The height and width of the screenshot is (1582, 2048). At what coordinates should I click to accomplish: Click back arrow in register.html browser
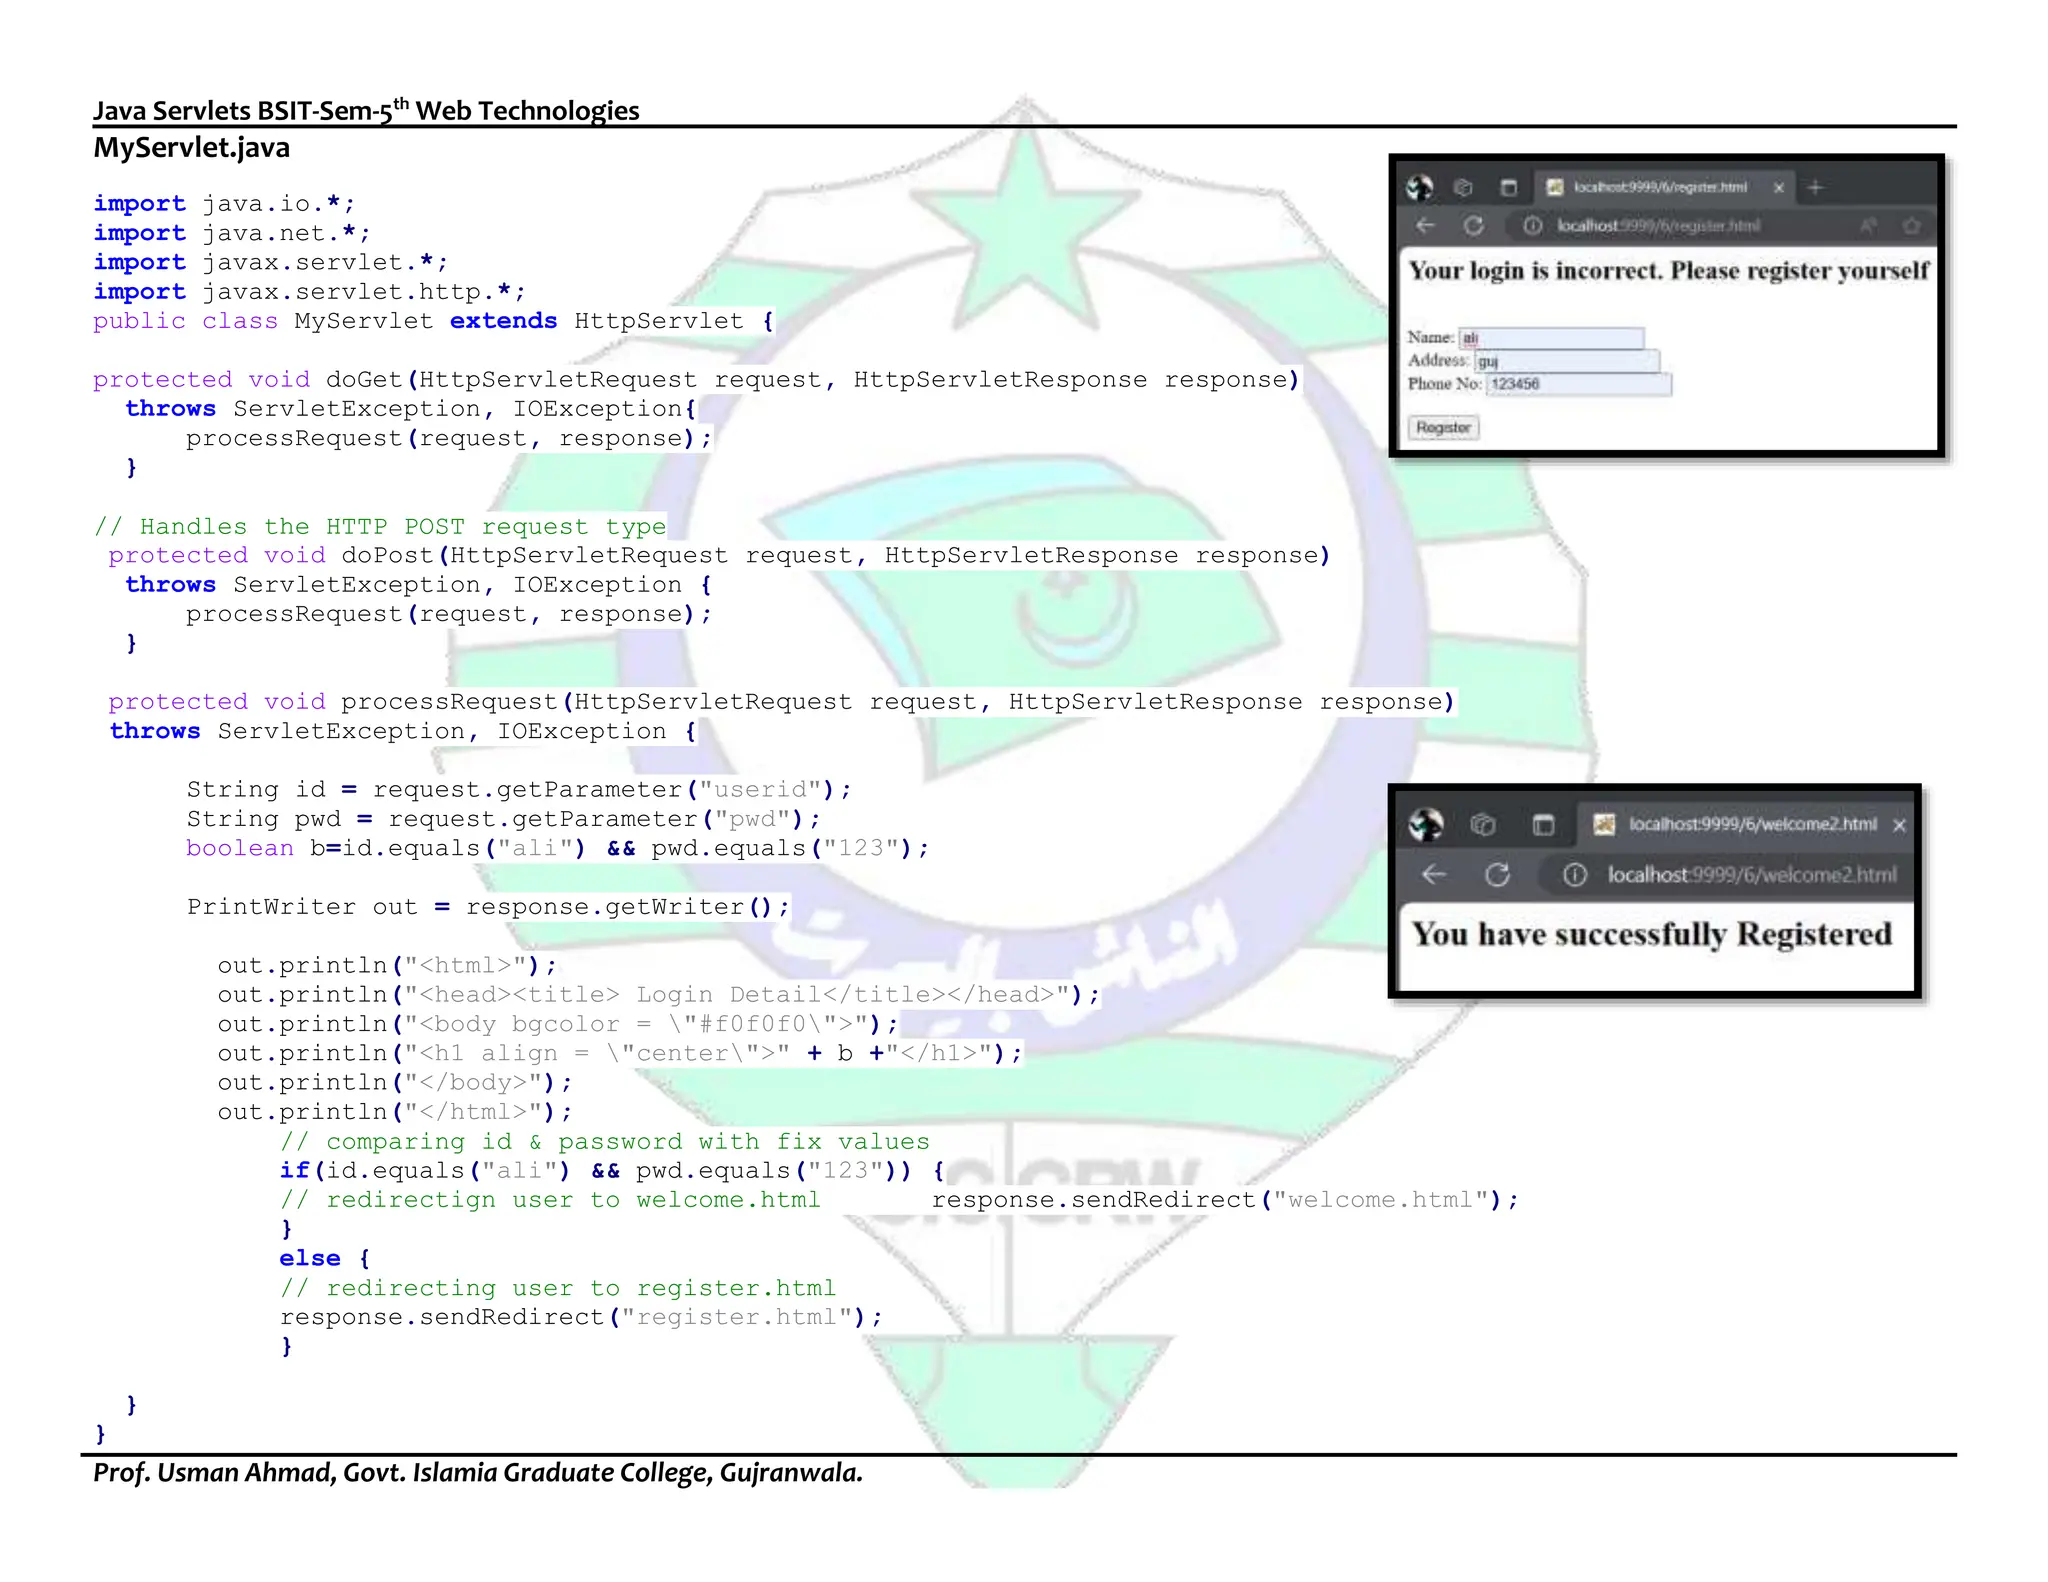pos(1426,226)
